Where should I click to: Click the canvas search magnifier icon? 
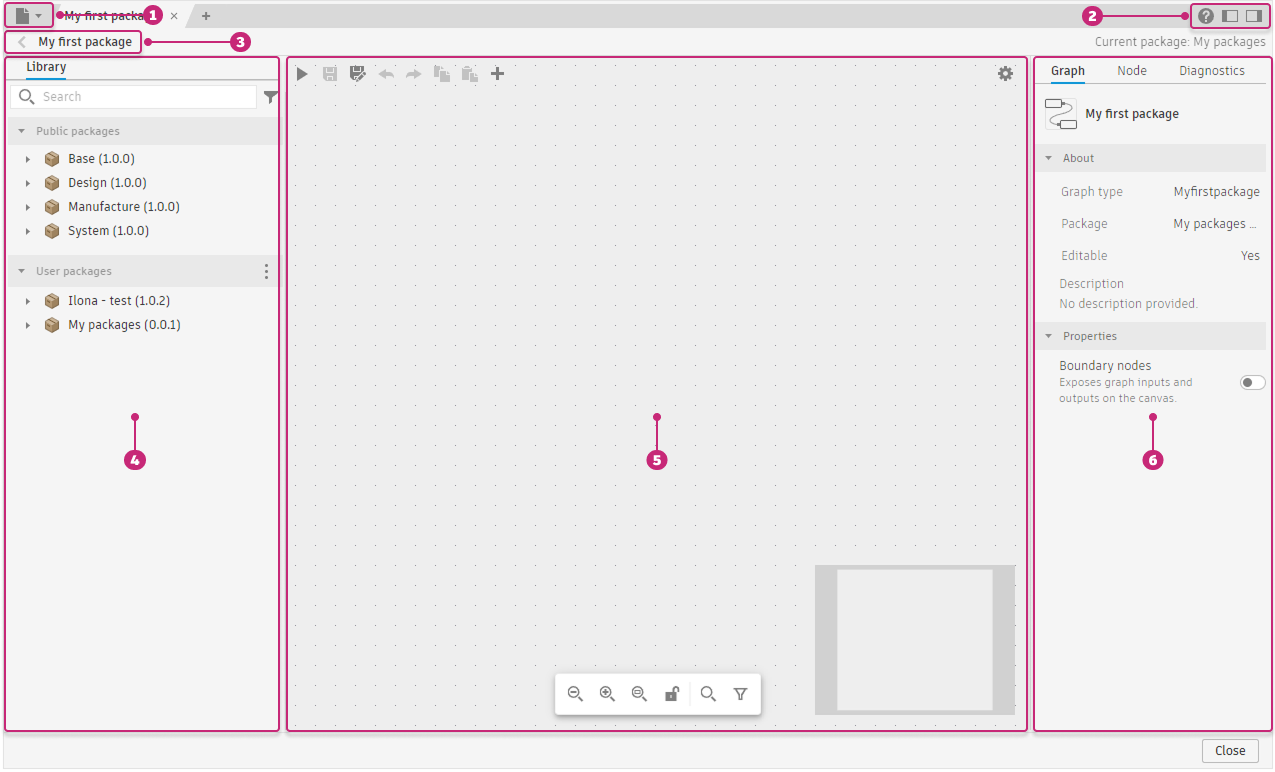708,694
